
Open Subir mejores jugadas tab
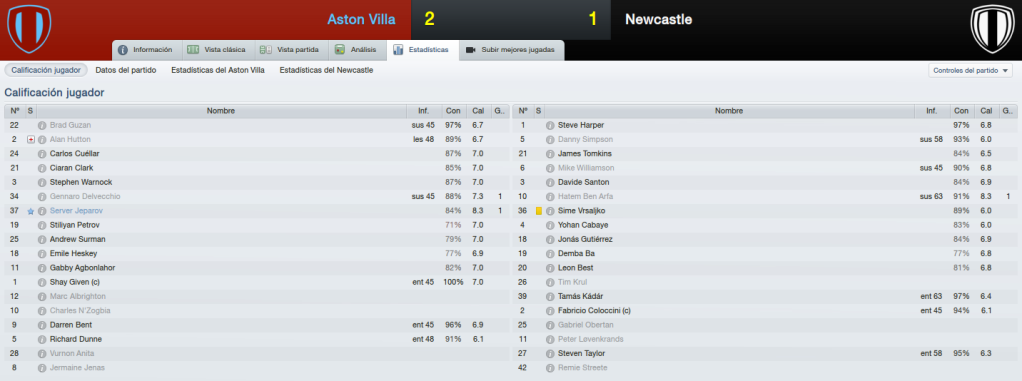tap(512, 50)
